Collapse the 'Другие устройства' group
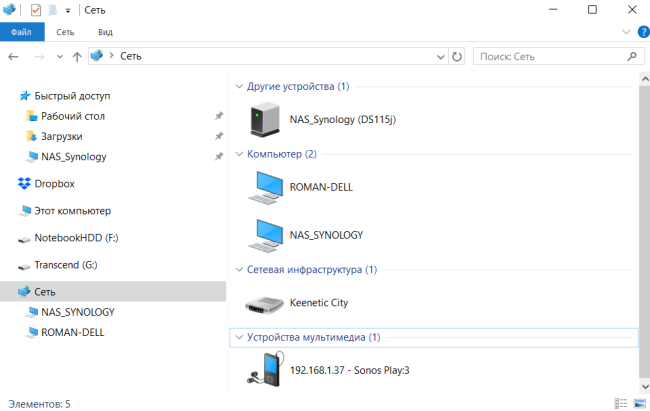Image resolution: width=650 pixels, height=411 pixels. pyautogui.click(x=239, y=87)
